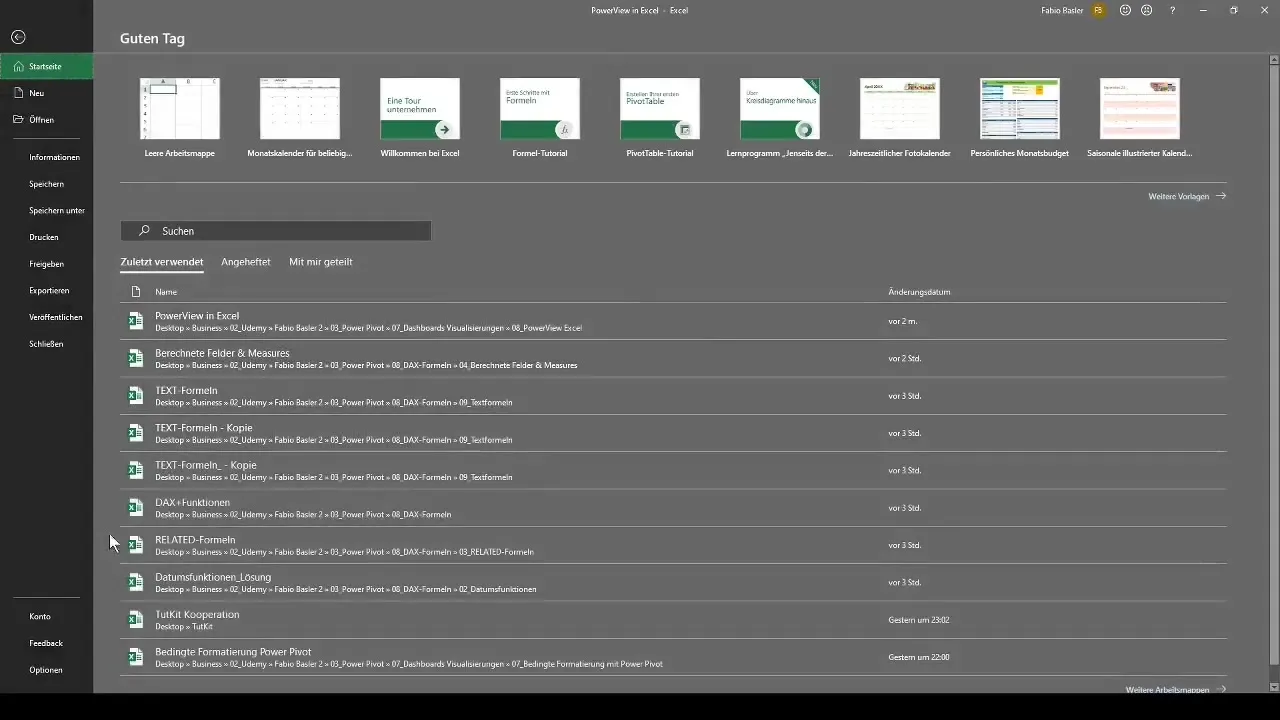Viewport: 1280px width, 720px height.
Task: Click the Weitere Vorlagen link
Action: 1187,197
